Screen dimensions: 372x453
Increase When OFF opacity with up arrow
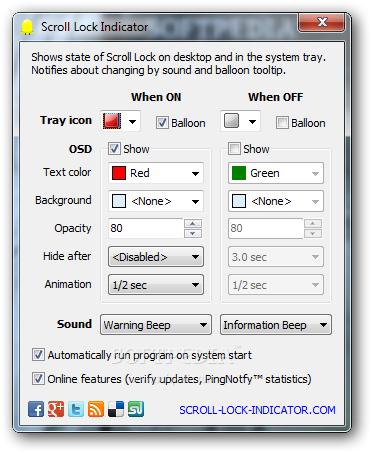point(313,223)
